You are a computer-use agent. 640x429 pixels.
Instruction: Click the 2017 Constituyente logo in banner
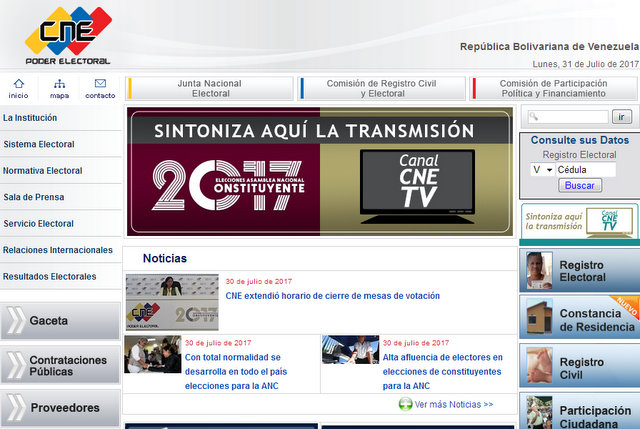coord(229,186)
